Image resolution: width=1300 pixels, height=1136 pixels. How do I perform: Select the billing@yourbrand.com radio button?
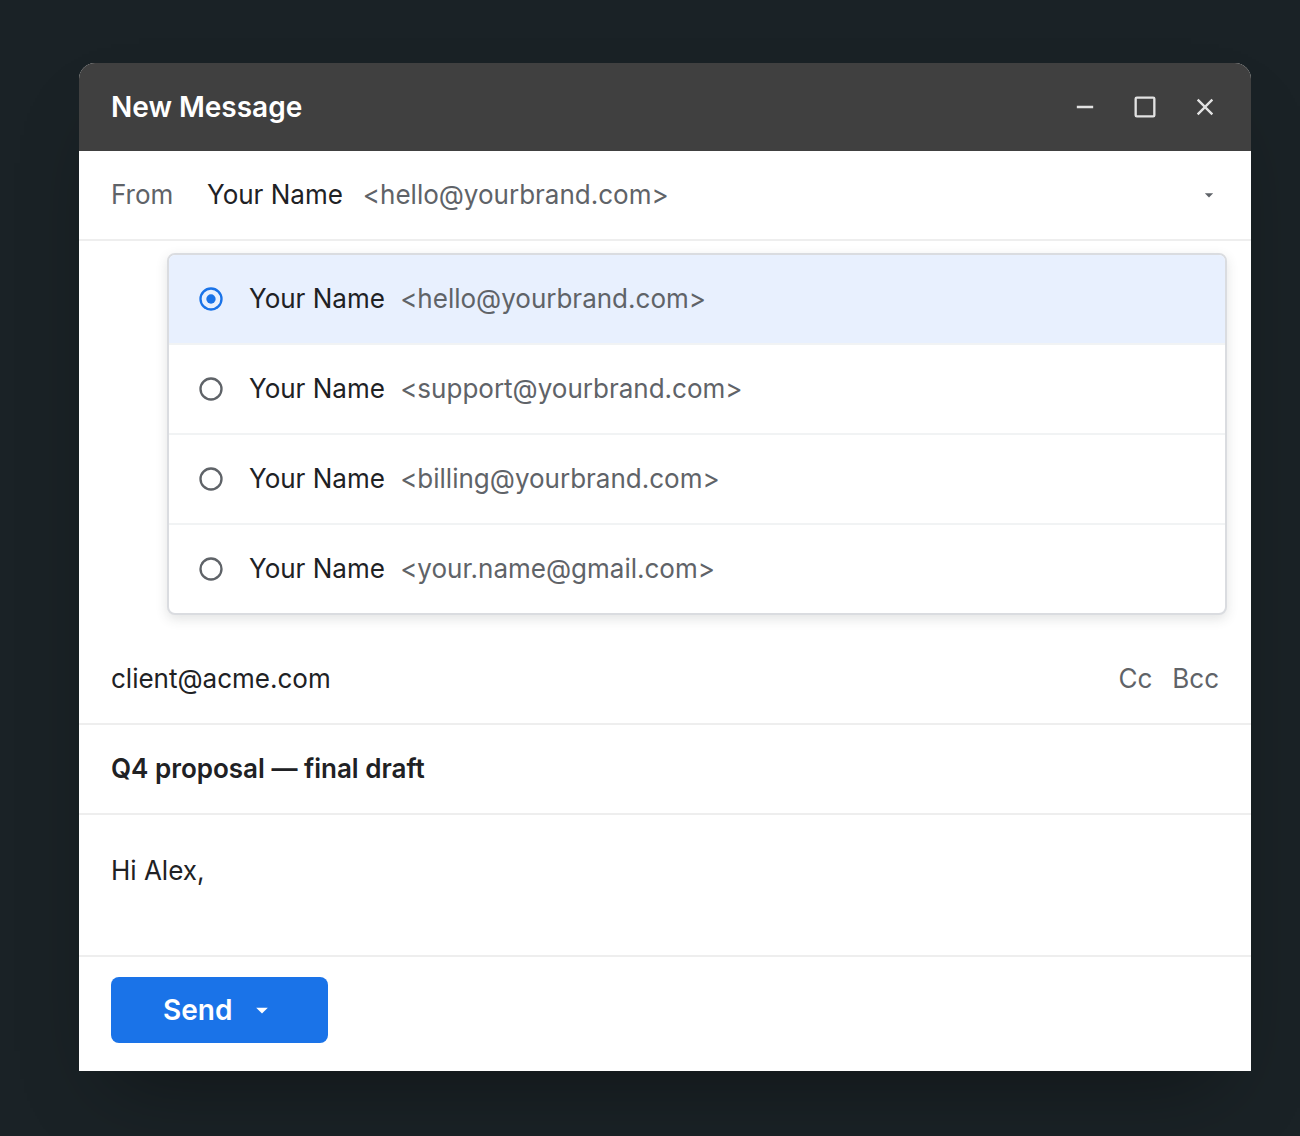pos(211,479)
